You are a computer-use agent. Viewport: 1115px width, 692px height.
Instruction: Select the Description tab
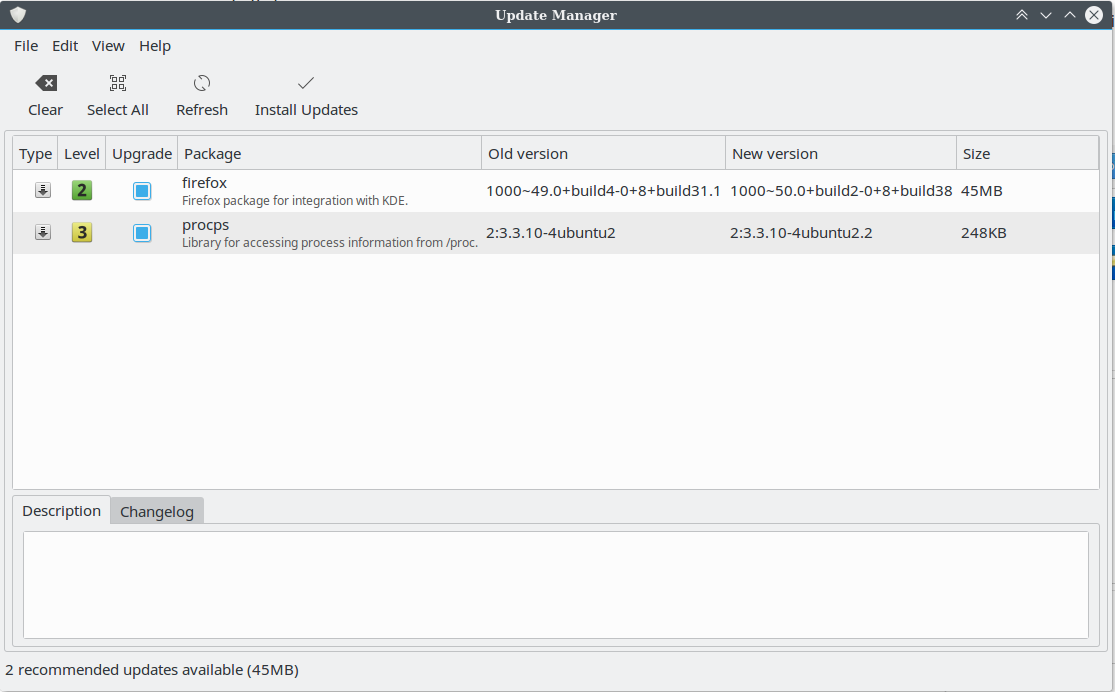62,511
